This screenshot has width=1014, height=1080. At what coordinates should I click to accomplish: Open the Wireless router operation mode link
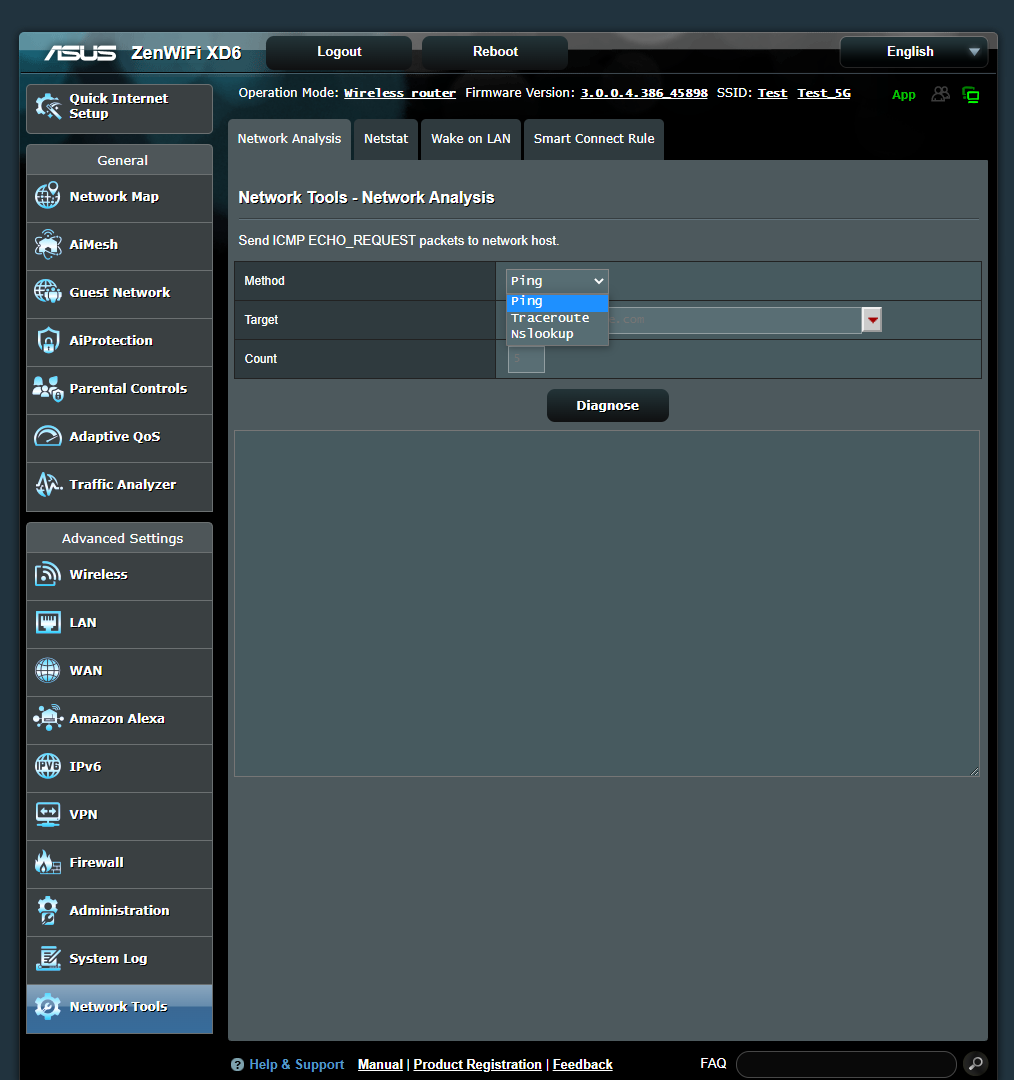pyautogui.click(x=400, y=93)
